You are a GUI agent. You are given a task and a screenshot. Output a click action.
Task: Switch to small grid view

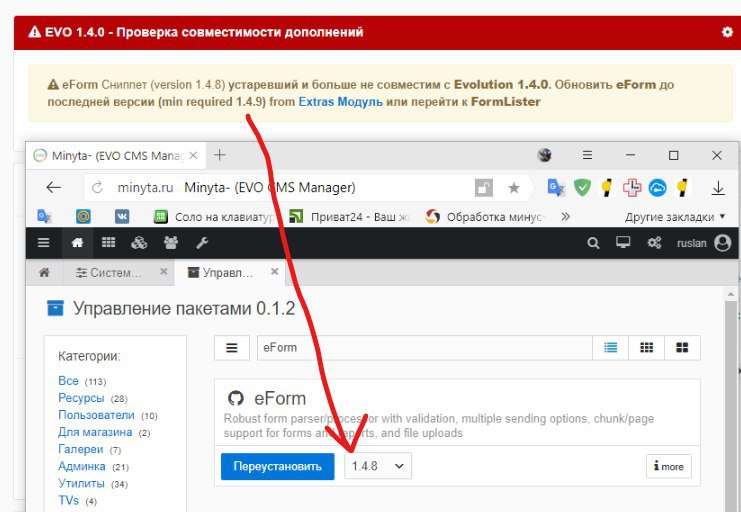[x=646, y=347]
